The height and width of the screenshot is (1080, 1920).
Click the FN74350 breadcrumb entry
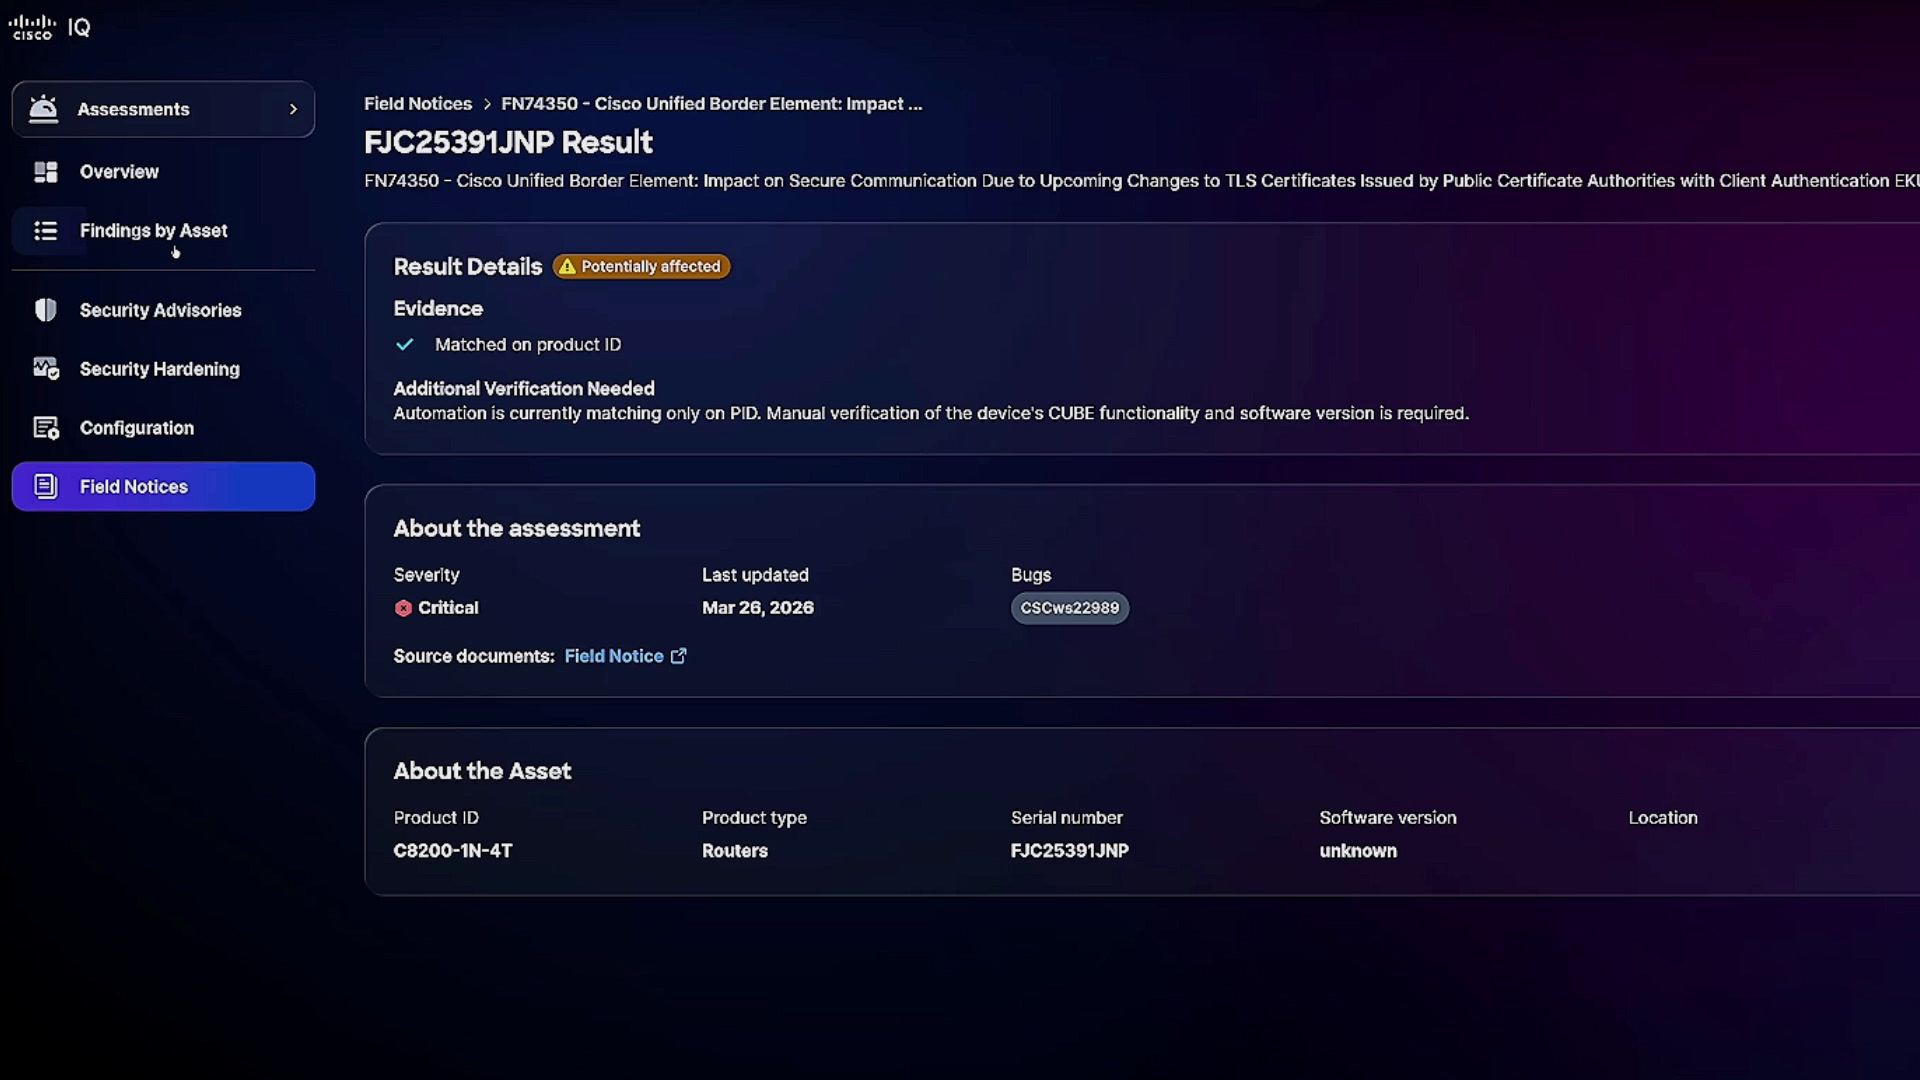(711, 104)
